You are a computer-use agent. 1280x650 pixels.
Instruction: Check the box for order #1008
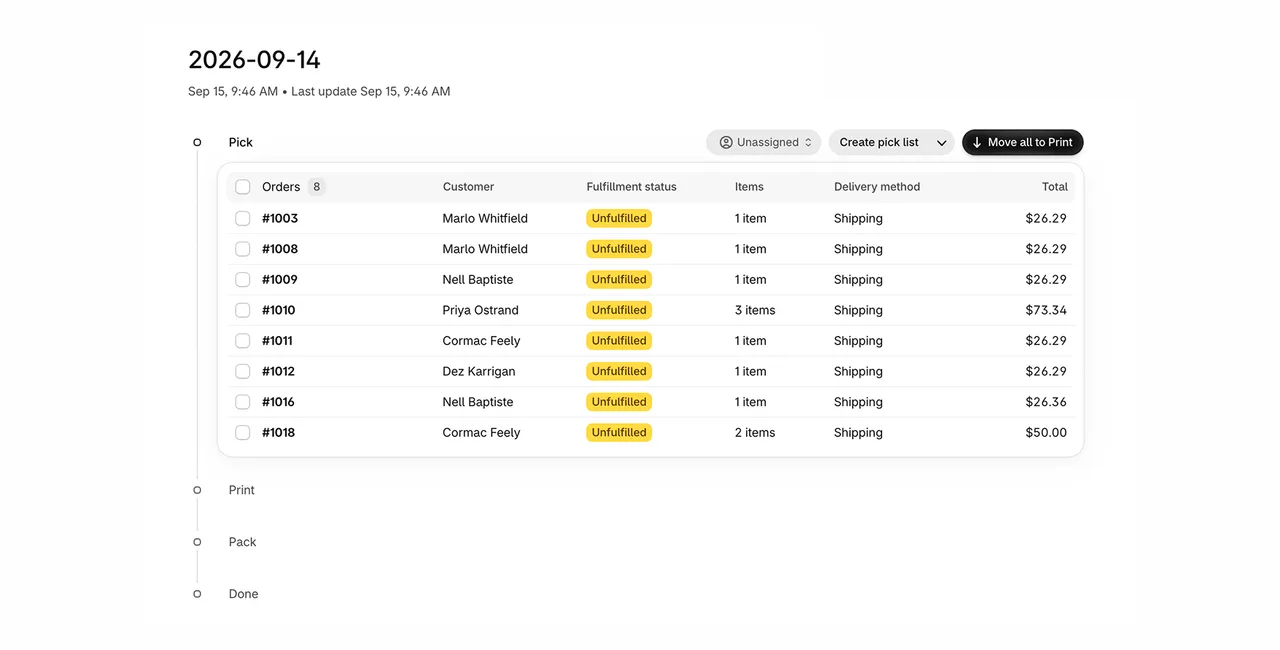click(x=243, y=249)
